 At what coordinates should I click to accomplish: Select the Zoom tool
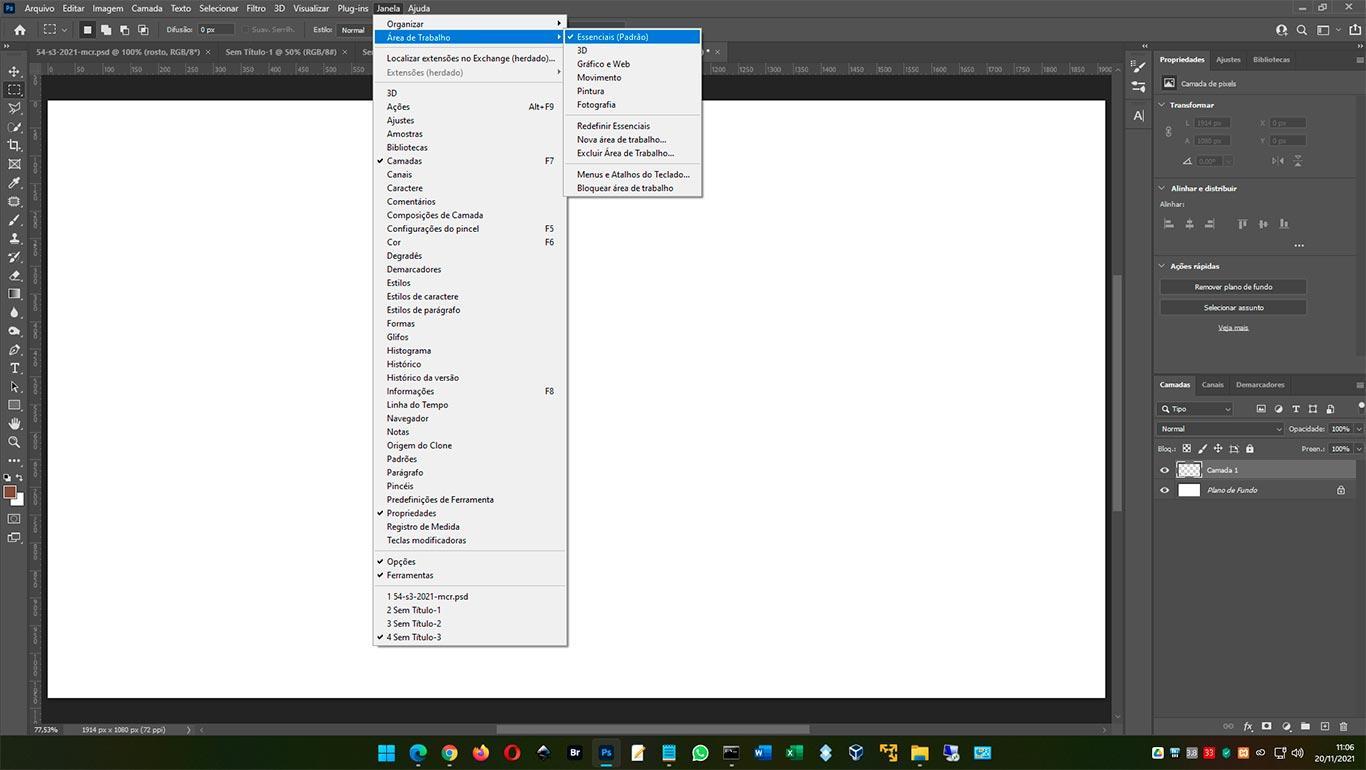[14, 442]
